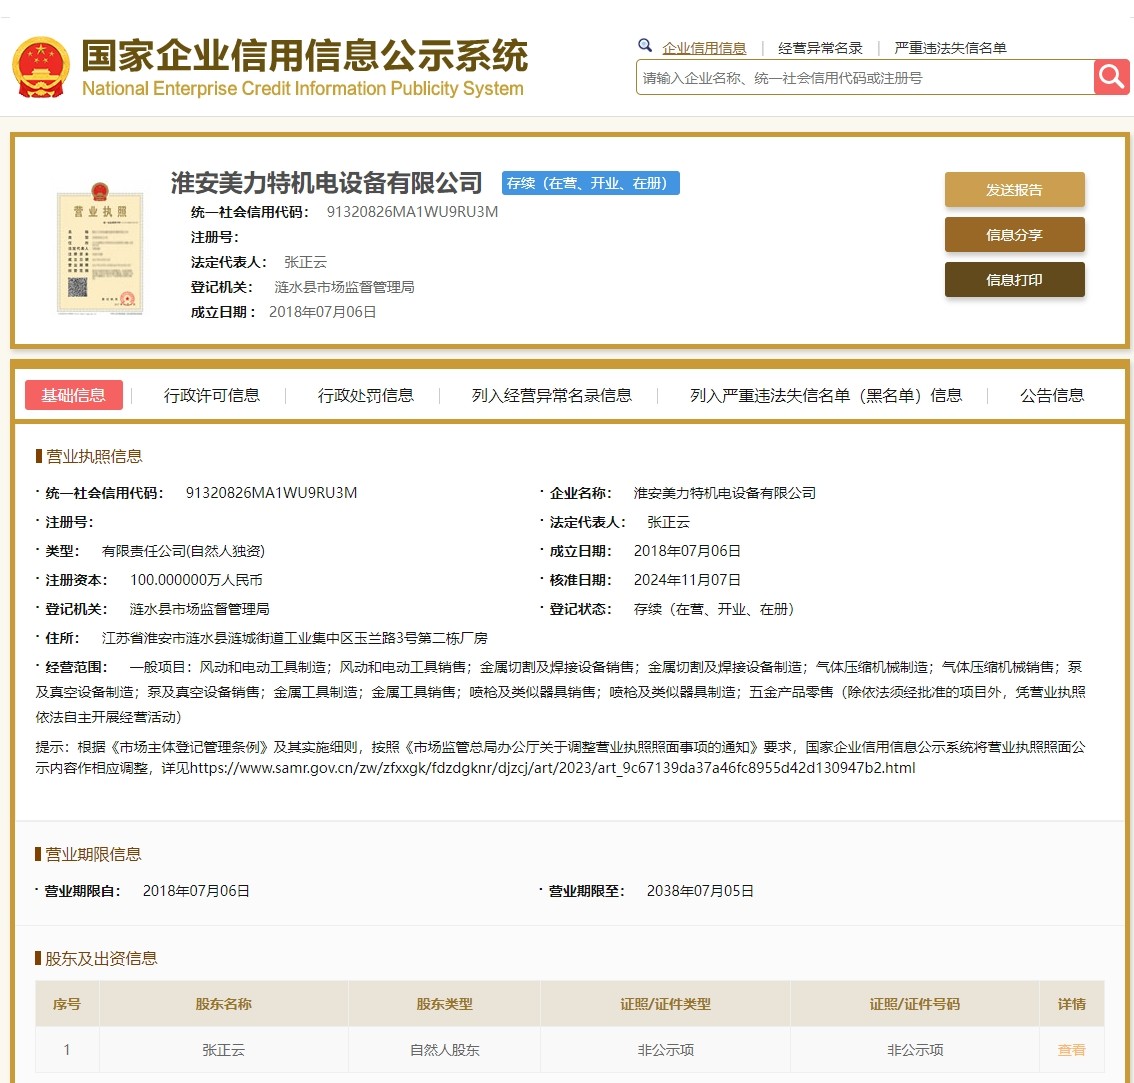Open the 公告信息 tab
The height and width of the screenshot is (1083, 1134).
coord(1051,395)
